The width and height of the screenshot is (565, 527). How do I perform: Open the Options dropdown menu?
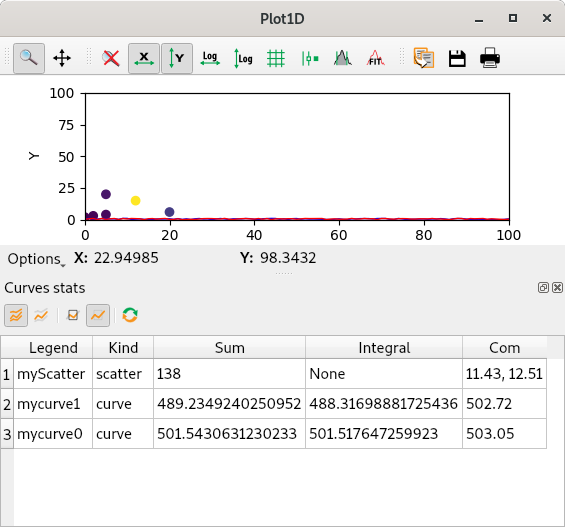36,259
